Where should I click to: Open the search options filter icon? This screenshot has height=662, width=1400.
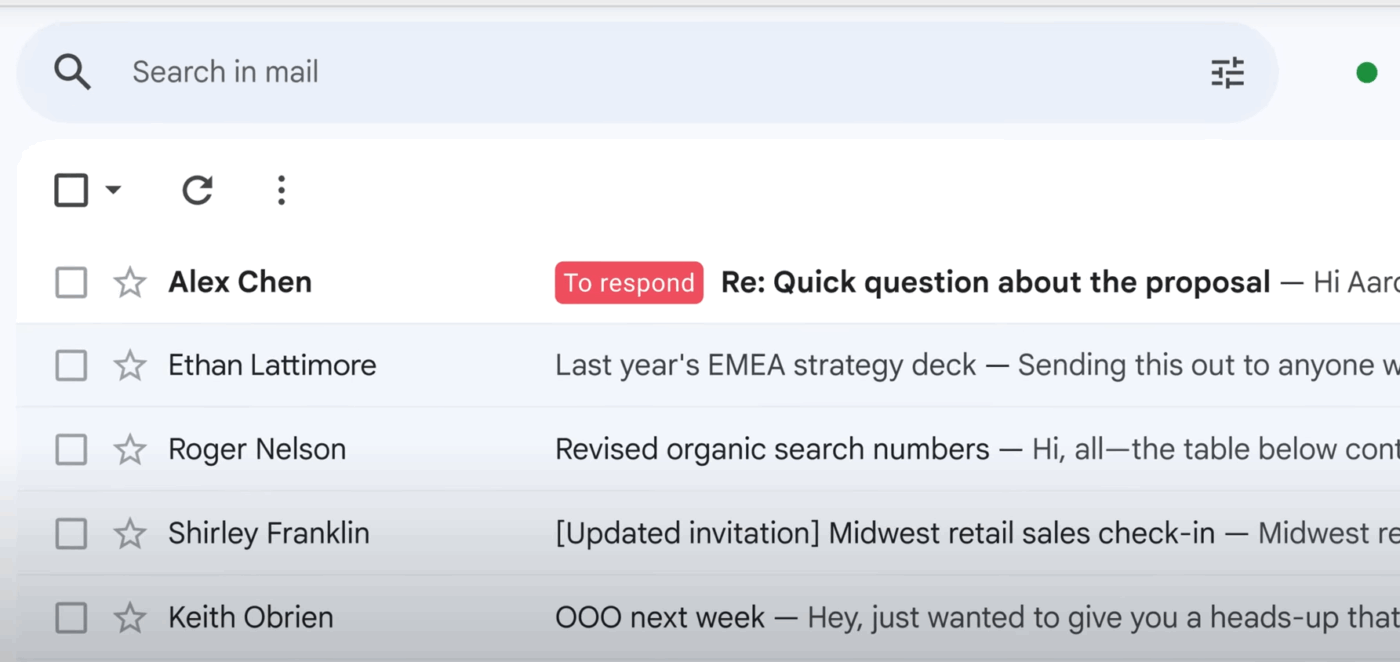pos(1227,71)
